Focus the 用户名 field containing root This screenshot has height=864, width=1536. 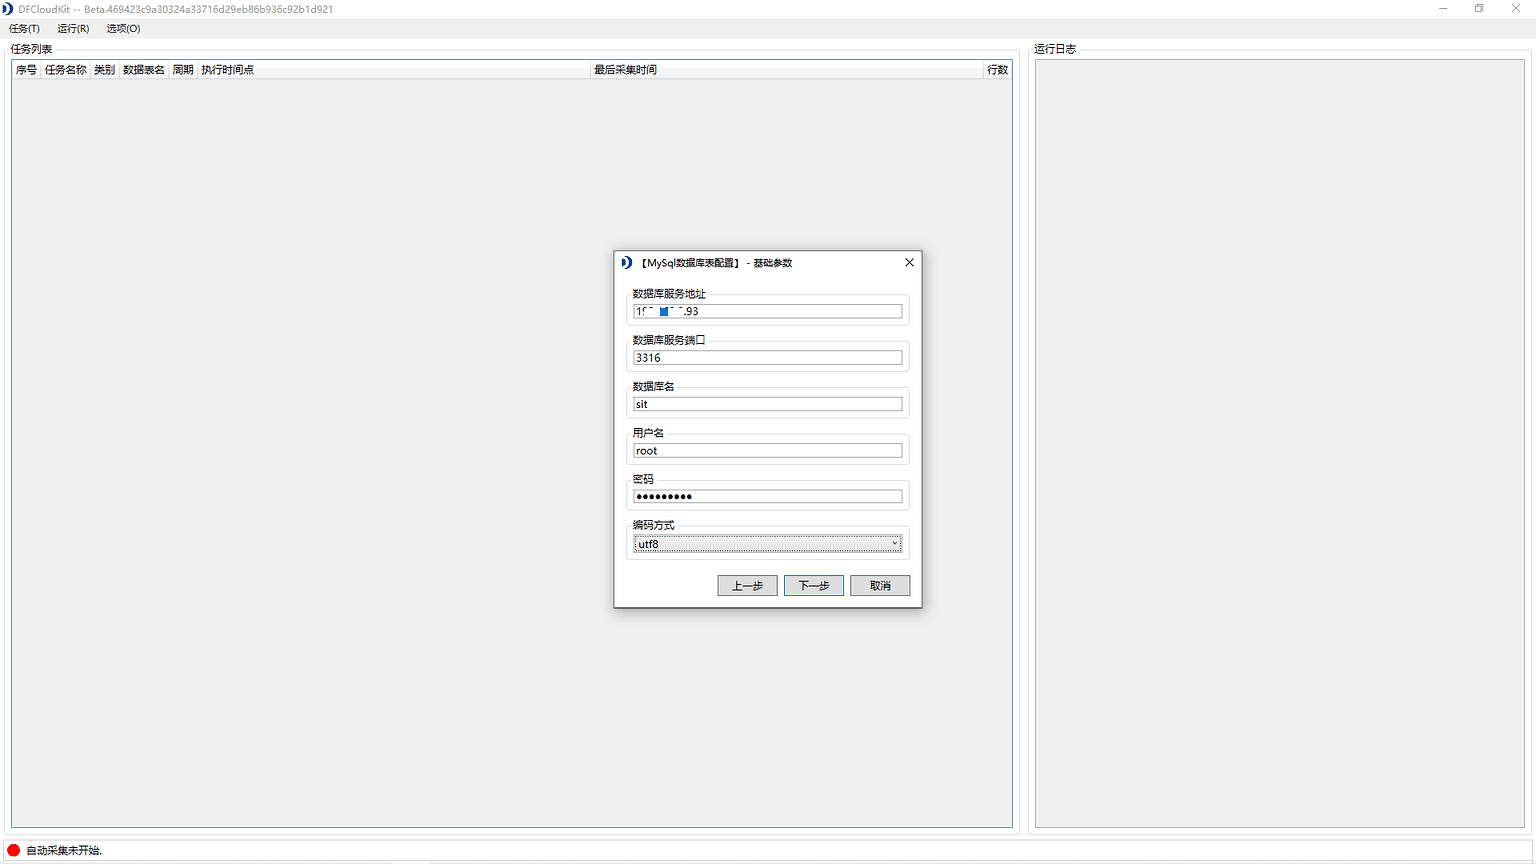tap(767, 451)
